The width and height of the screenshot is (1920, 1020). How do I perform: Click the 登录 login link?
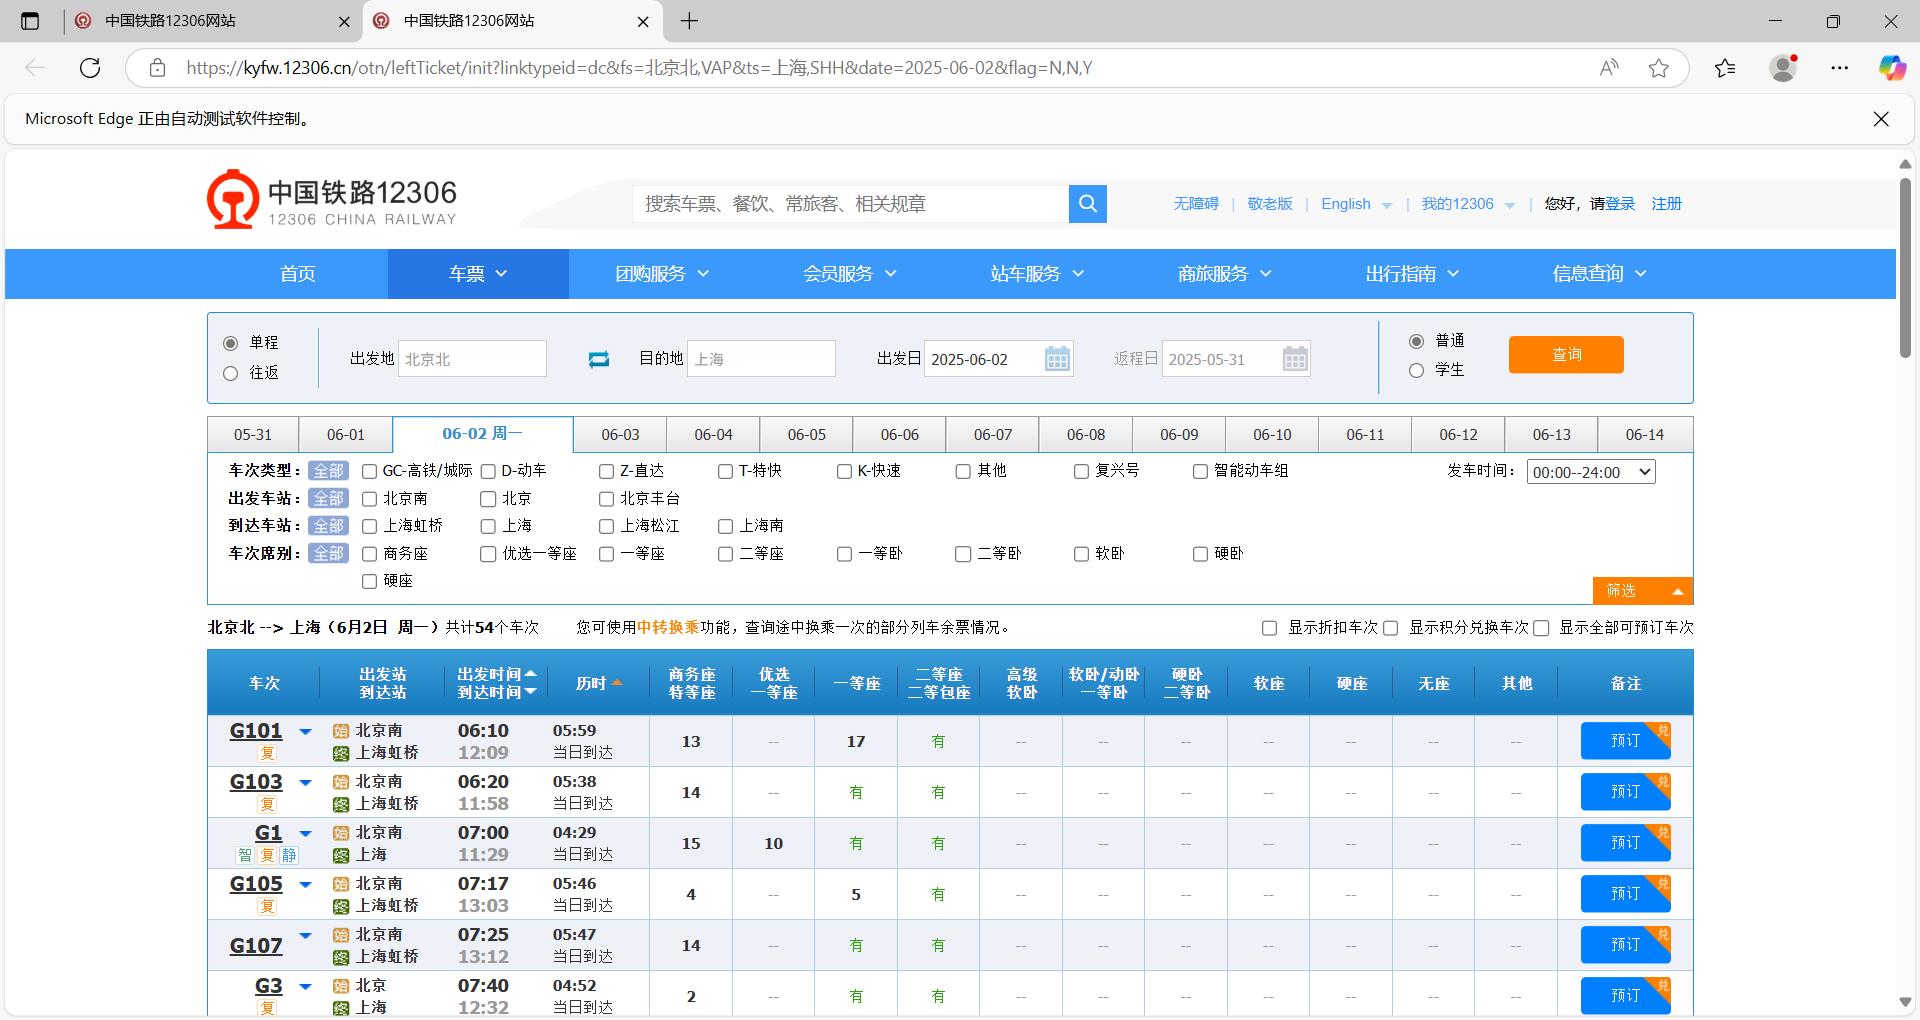coord(1620,204)
